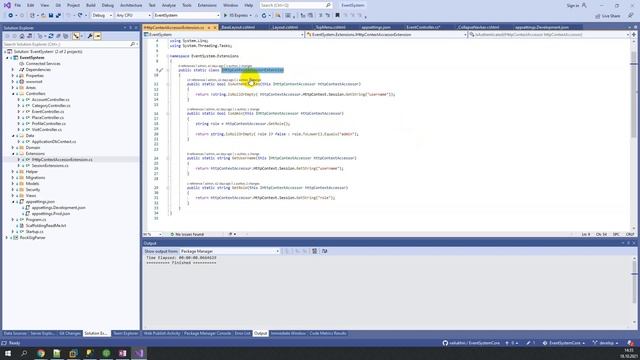Click Clear All output icon
The width and height of the screenshot is (640, 360).
pyautogui.click(x=315, y=251)
